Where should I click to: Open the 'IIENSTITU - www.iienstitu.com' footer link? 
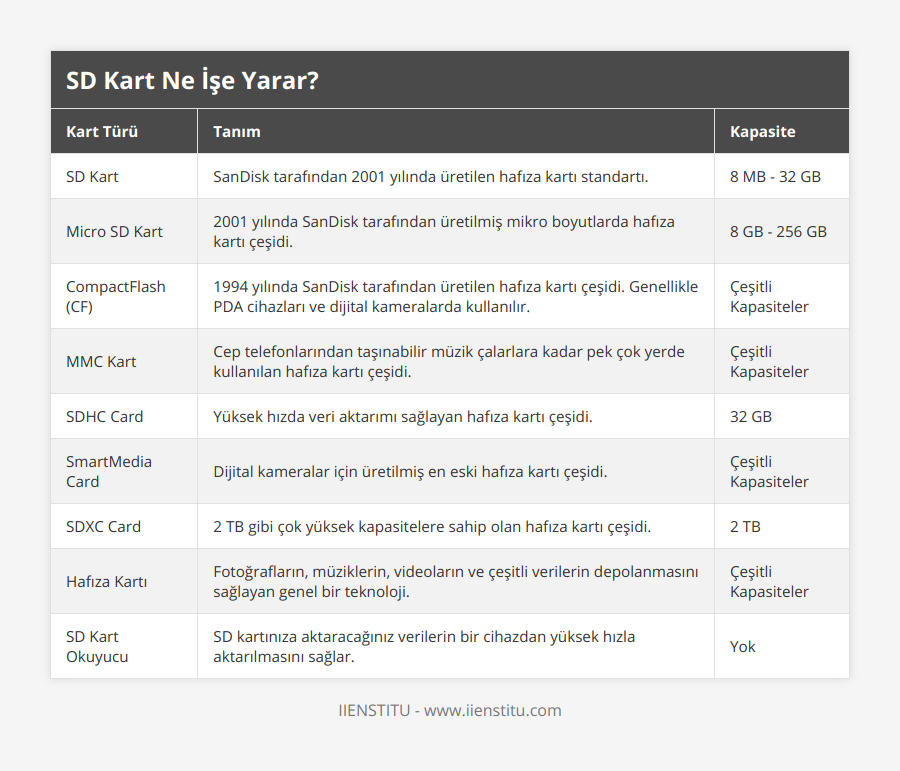click(450, 710)
